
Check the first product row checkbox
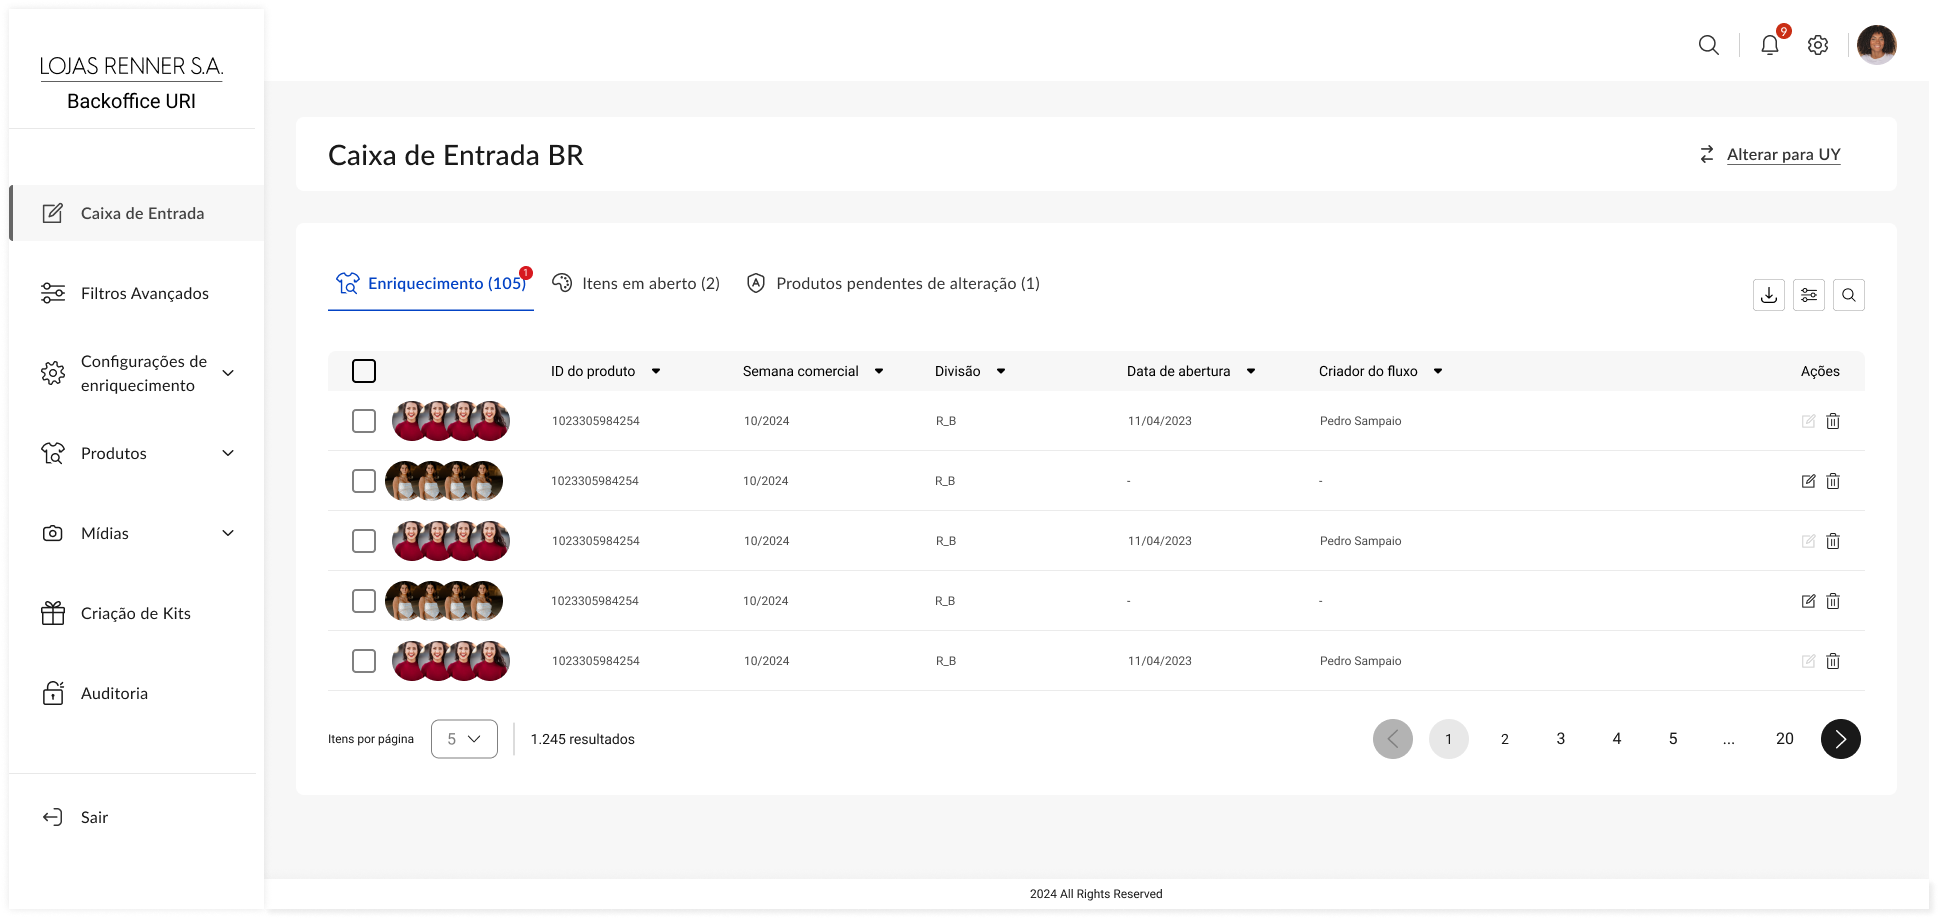(x=364, y=421)
